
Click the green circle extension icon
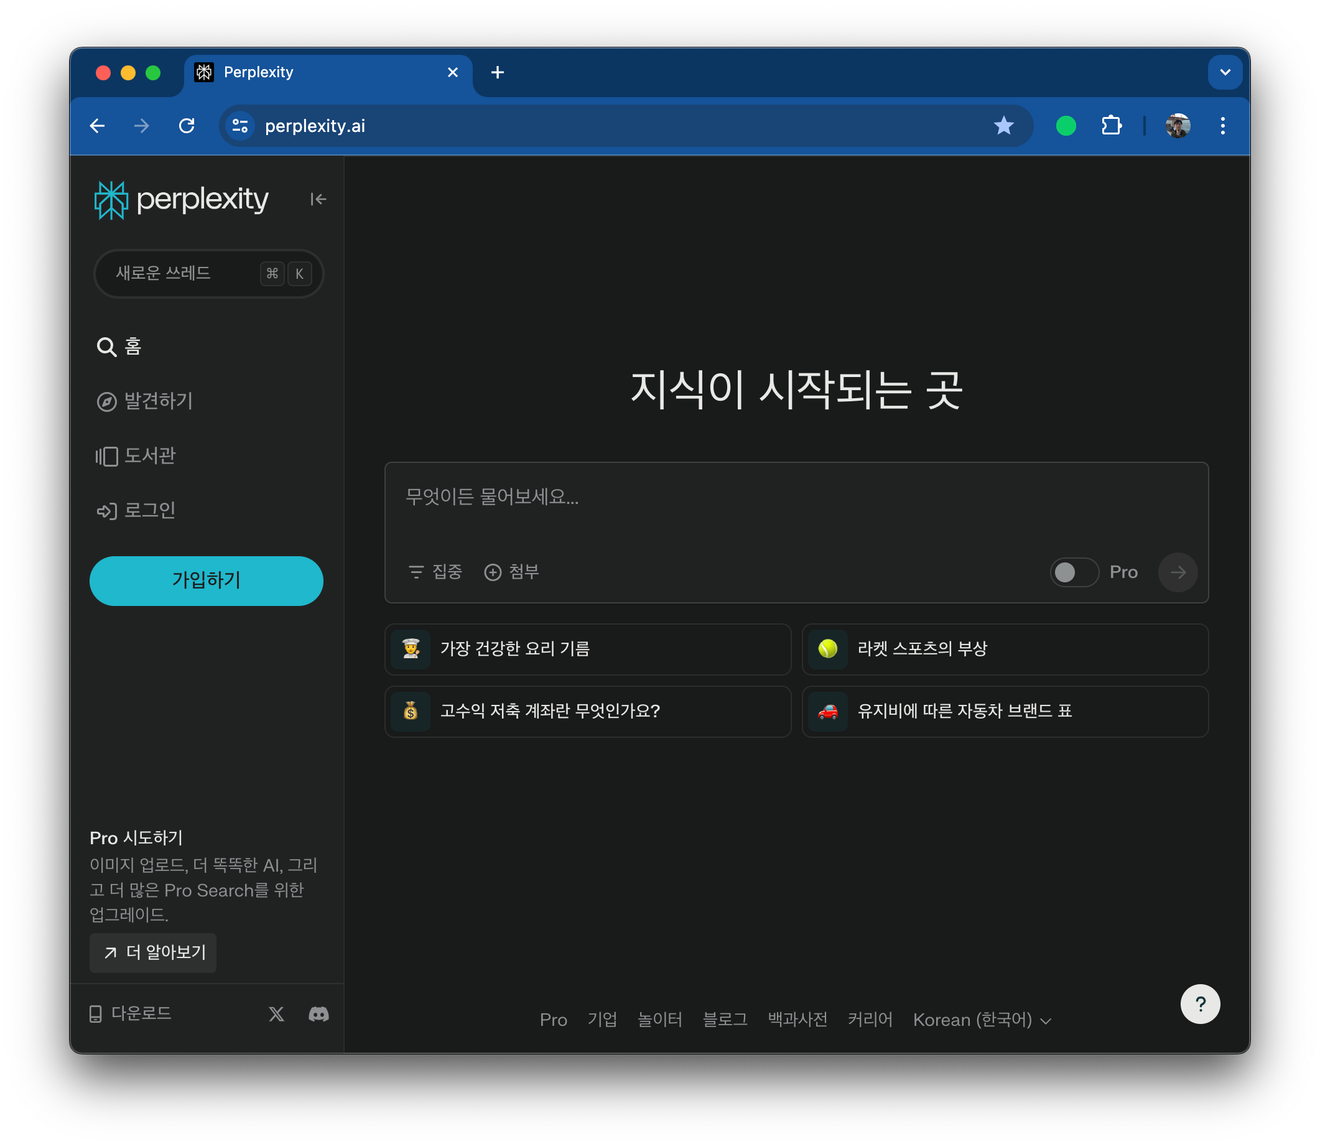coord(1066,126)
